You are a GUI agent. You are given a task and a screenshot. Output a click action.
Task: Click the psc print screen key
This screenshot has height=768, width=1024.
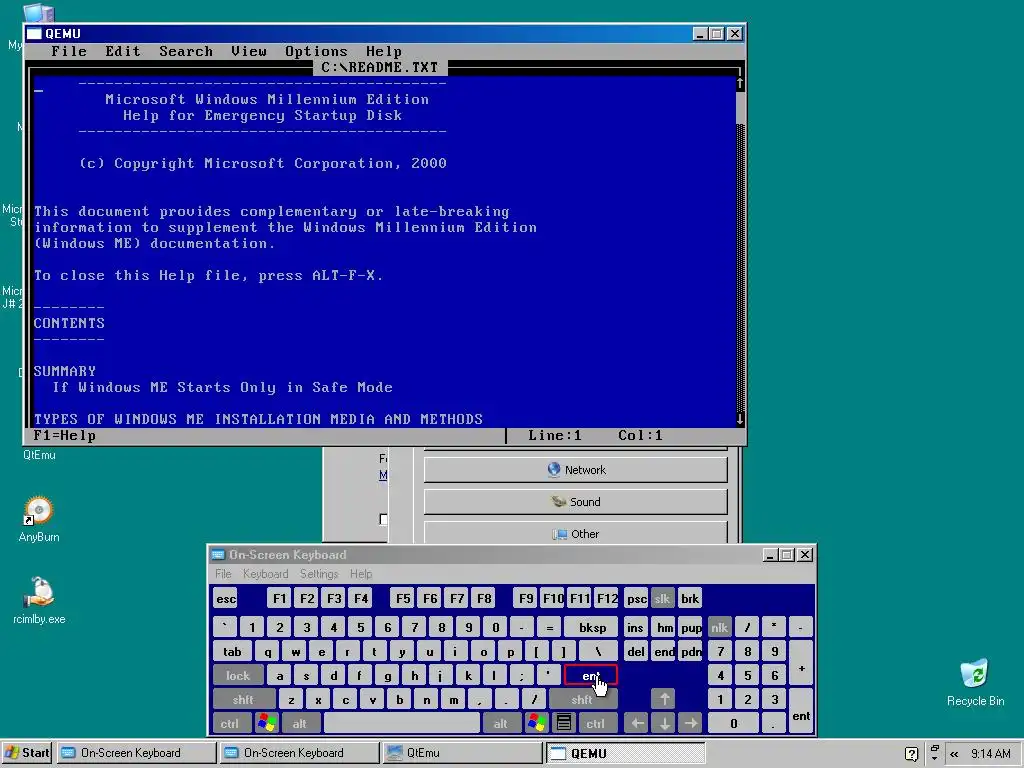tap(636, 598)
